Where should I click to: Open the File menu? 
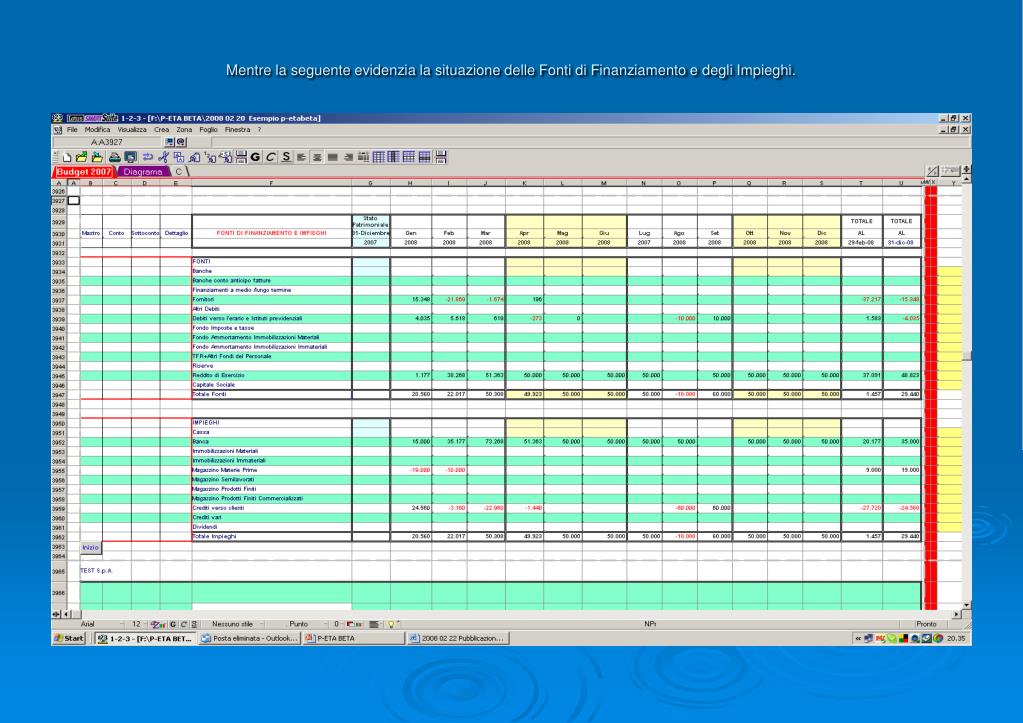coord(72,130)
